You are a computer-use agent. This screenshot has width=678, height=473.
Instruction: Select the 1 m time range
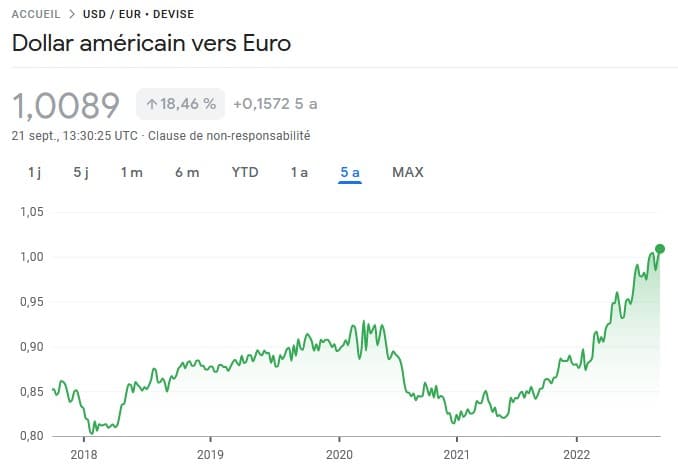pos(131,173)
